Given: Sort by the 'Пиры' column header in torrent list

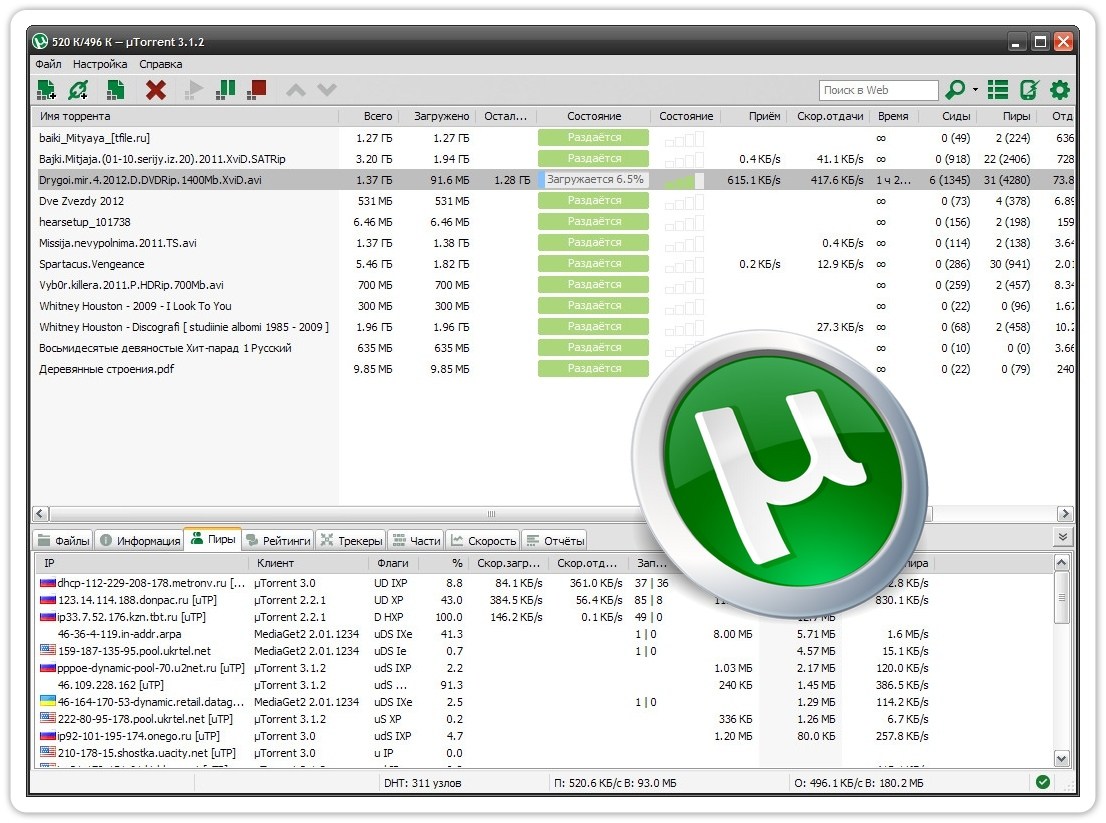Looking at the screenshot, I should (1007, 116).
